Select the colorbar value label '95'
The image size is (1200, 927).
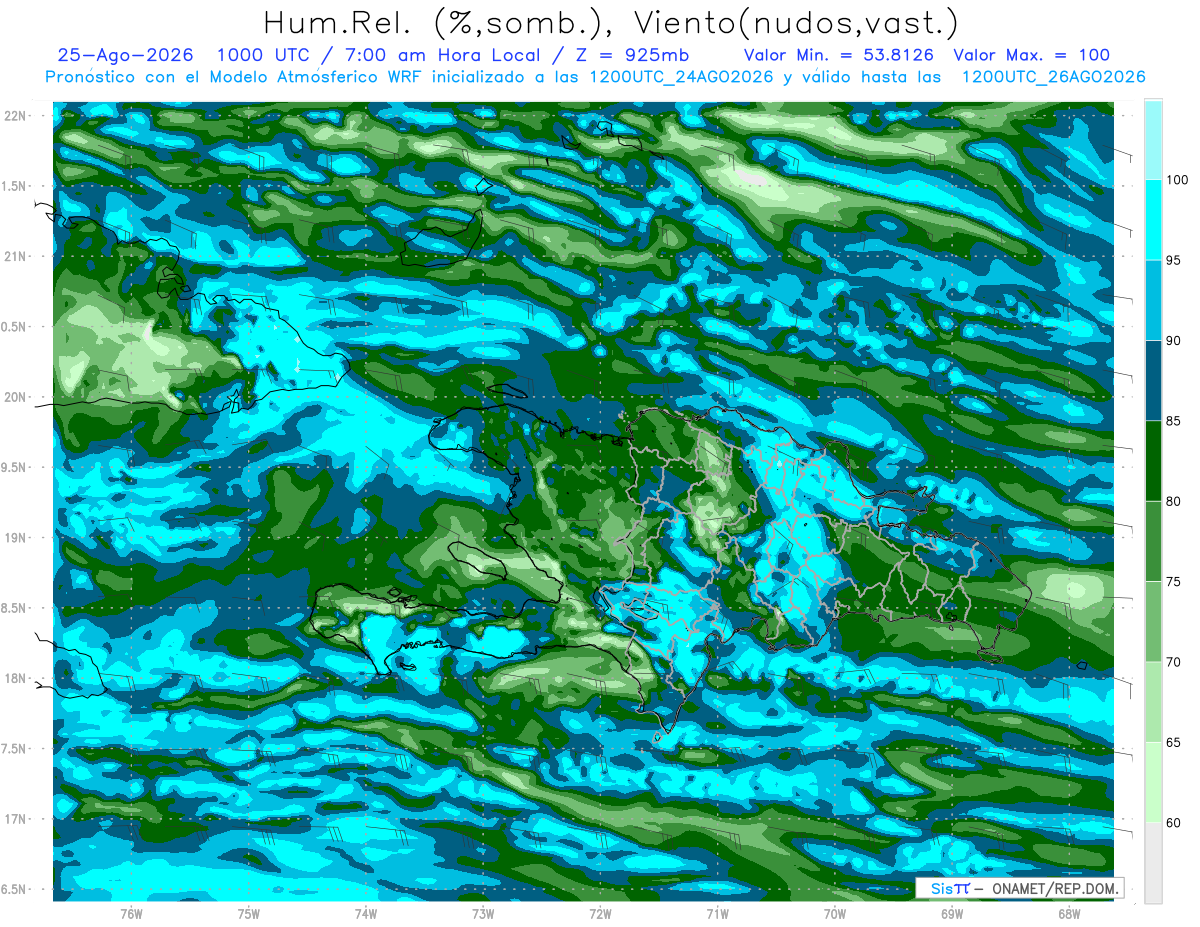pyautogui.click(x=1175, y=261)
